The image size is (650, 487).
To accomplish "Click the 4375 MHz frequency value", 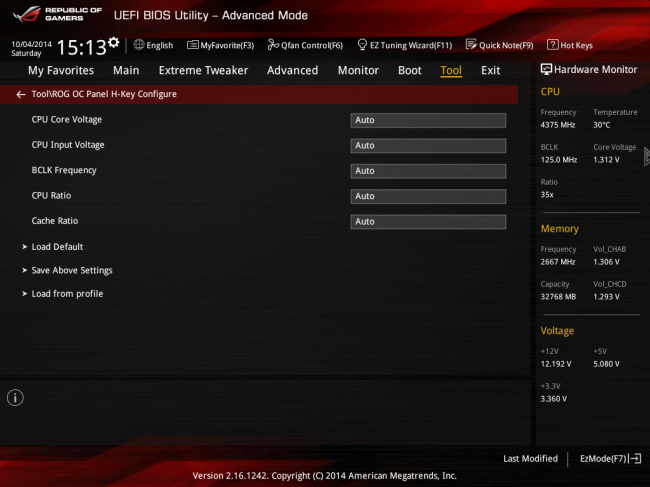I will coord(558,125).
